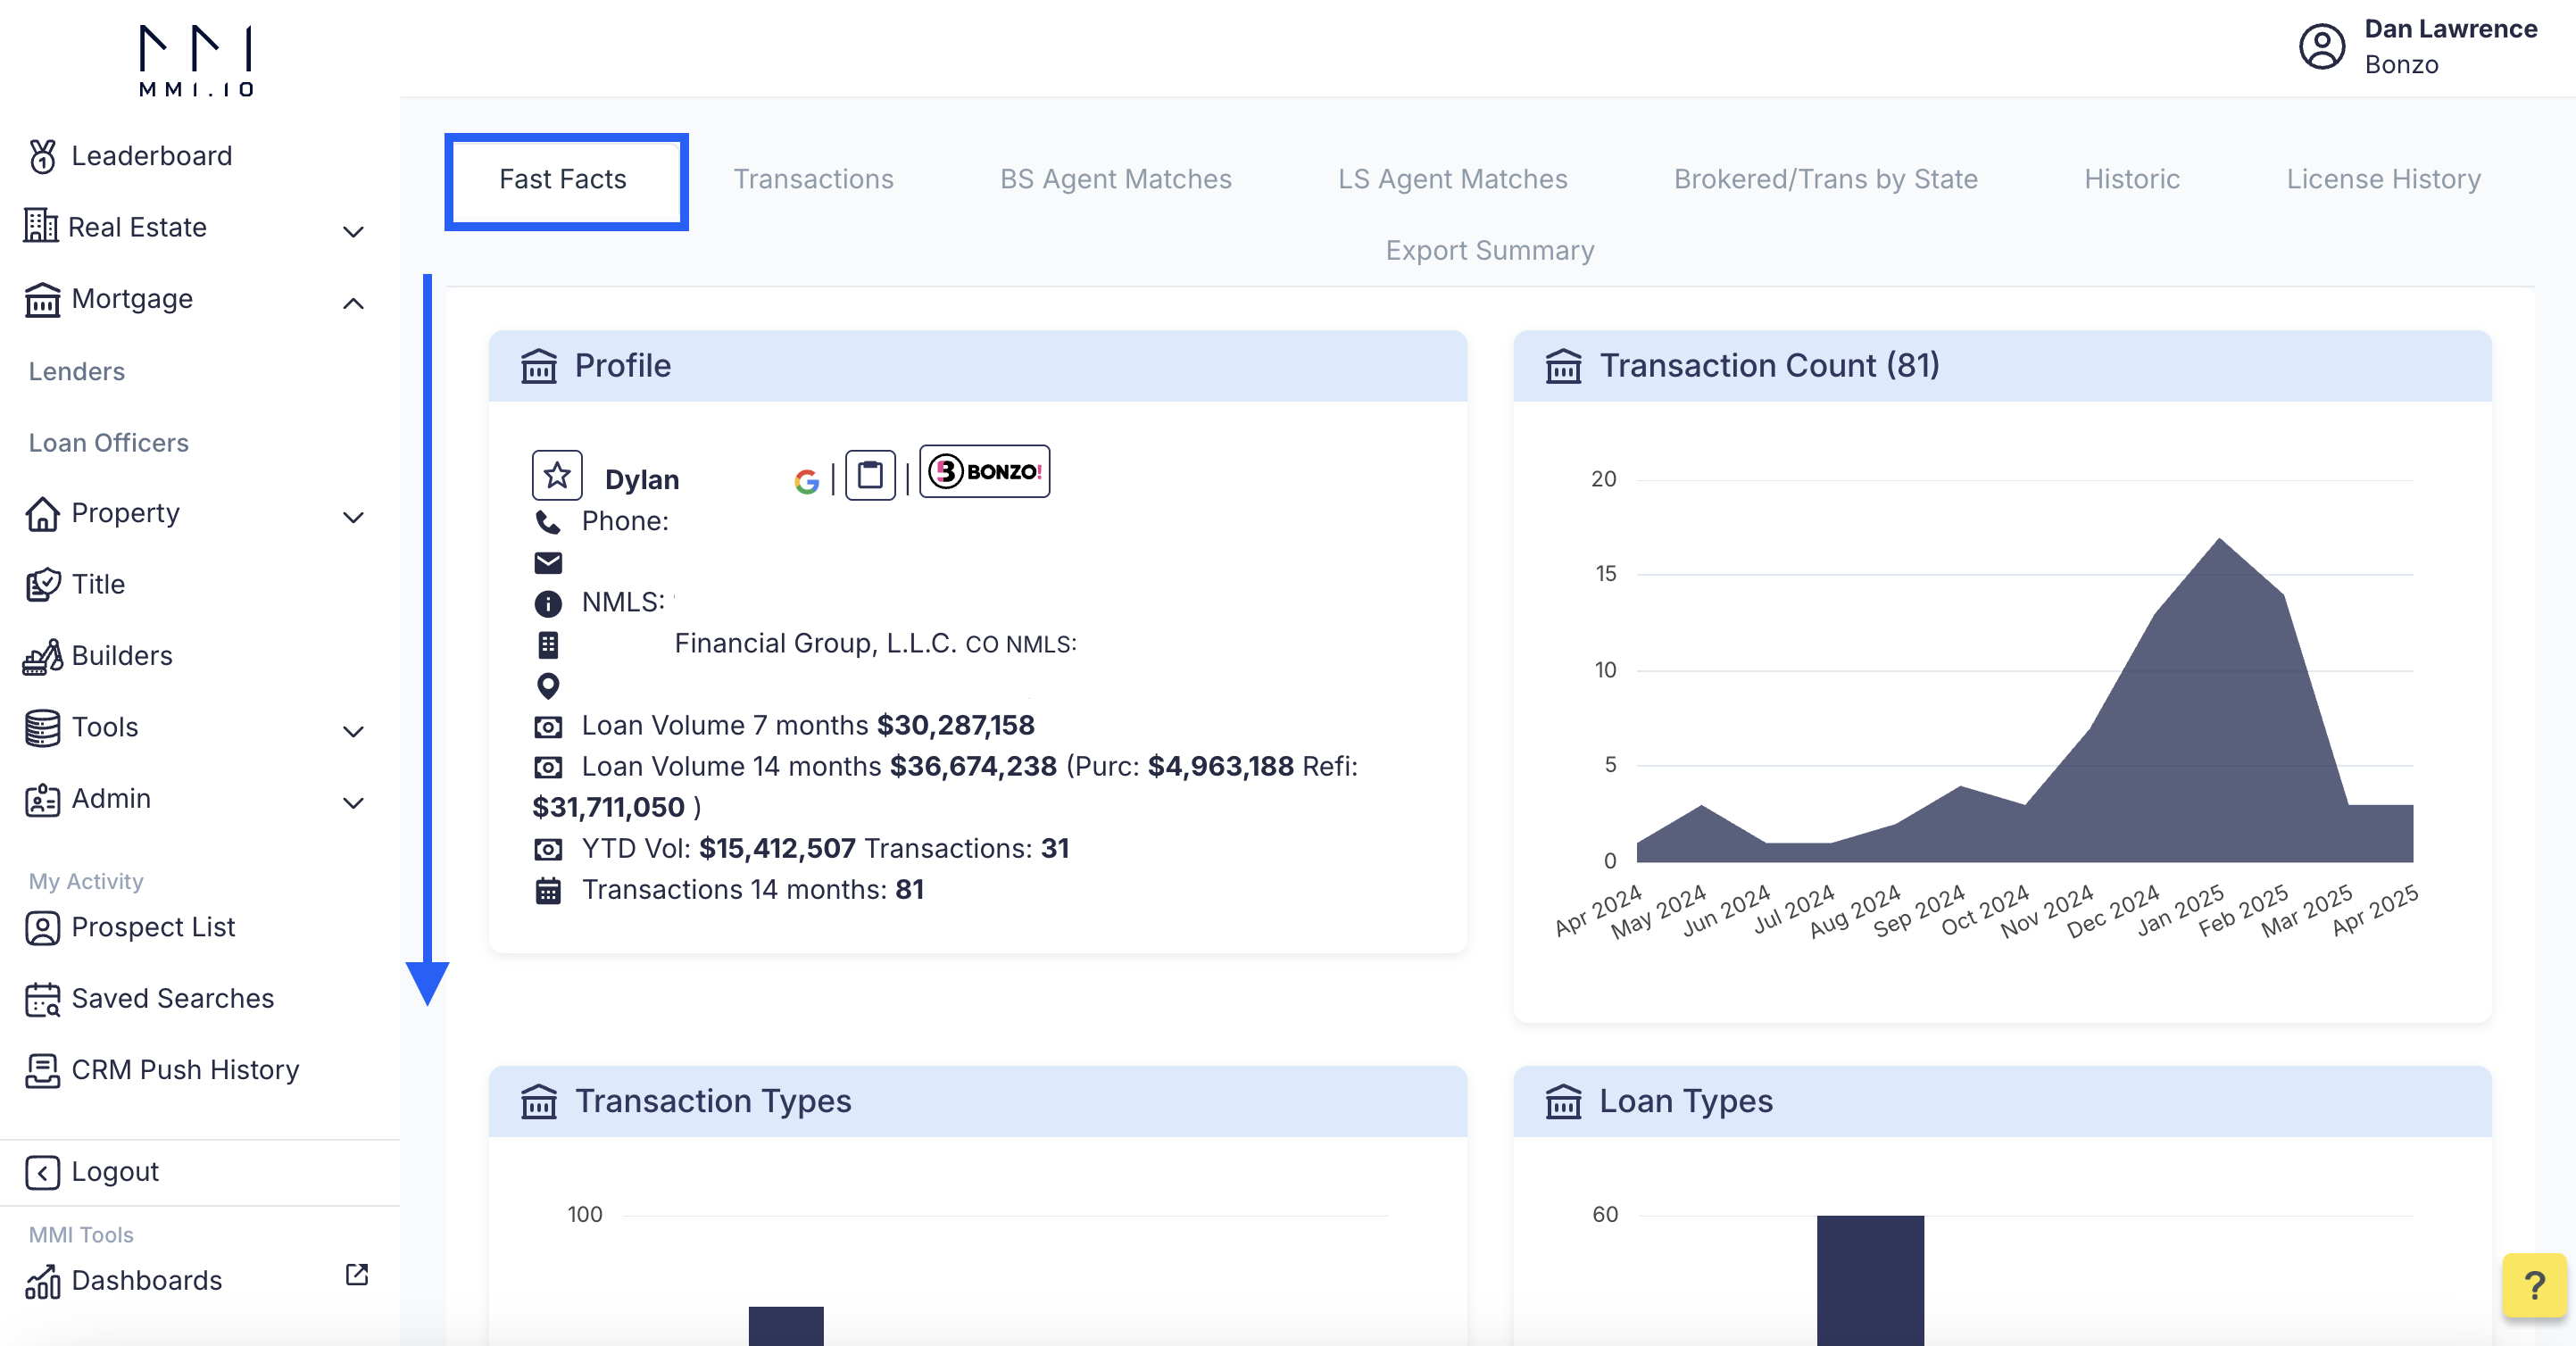Click the Tools database icon
The image size is (2576, 1346).
tap(42, 727)
